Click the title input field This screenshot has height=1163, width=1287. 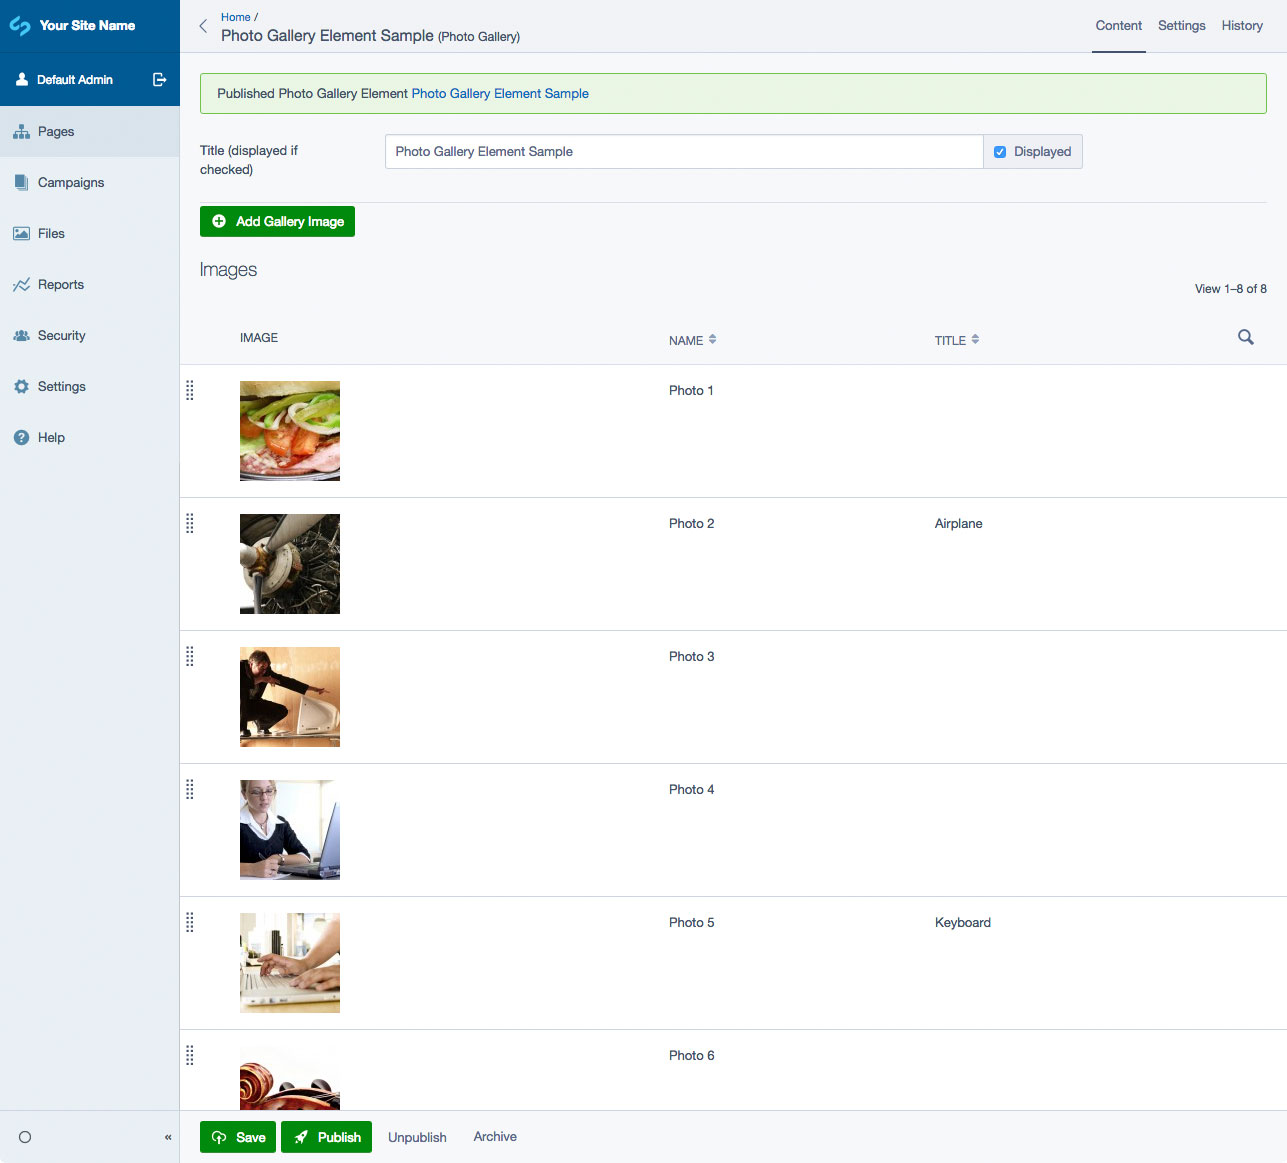(683, 152)
